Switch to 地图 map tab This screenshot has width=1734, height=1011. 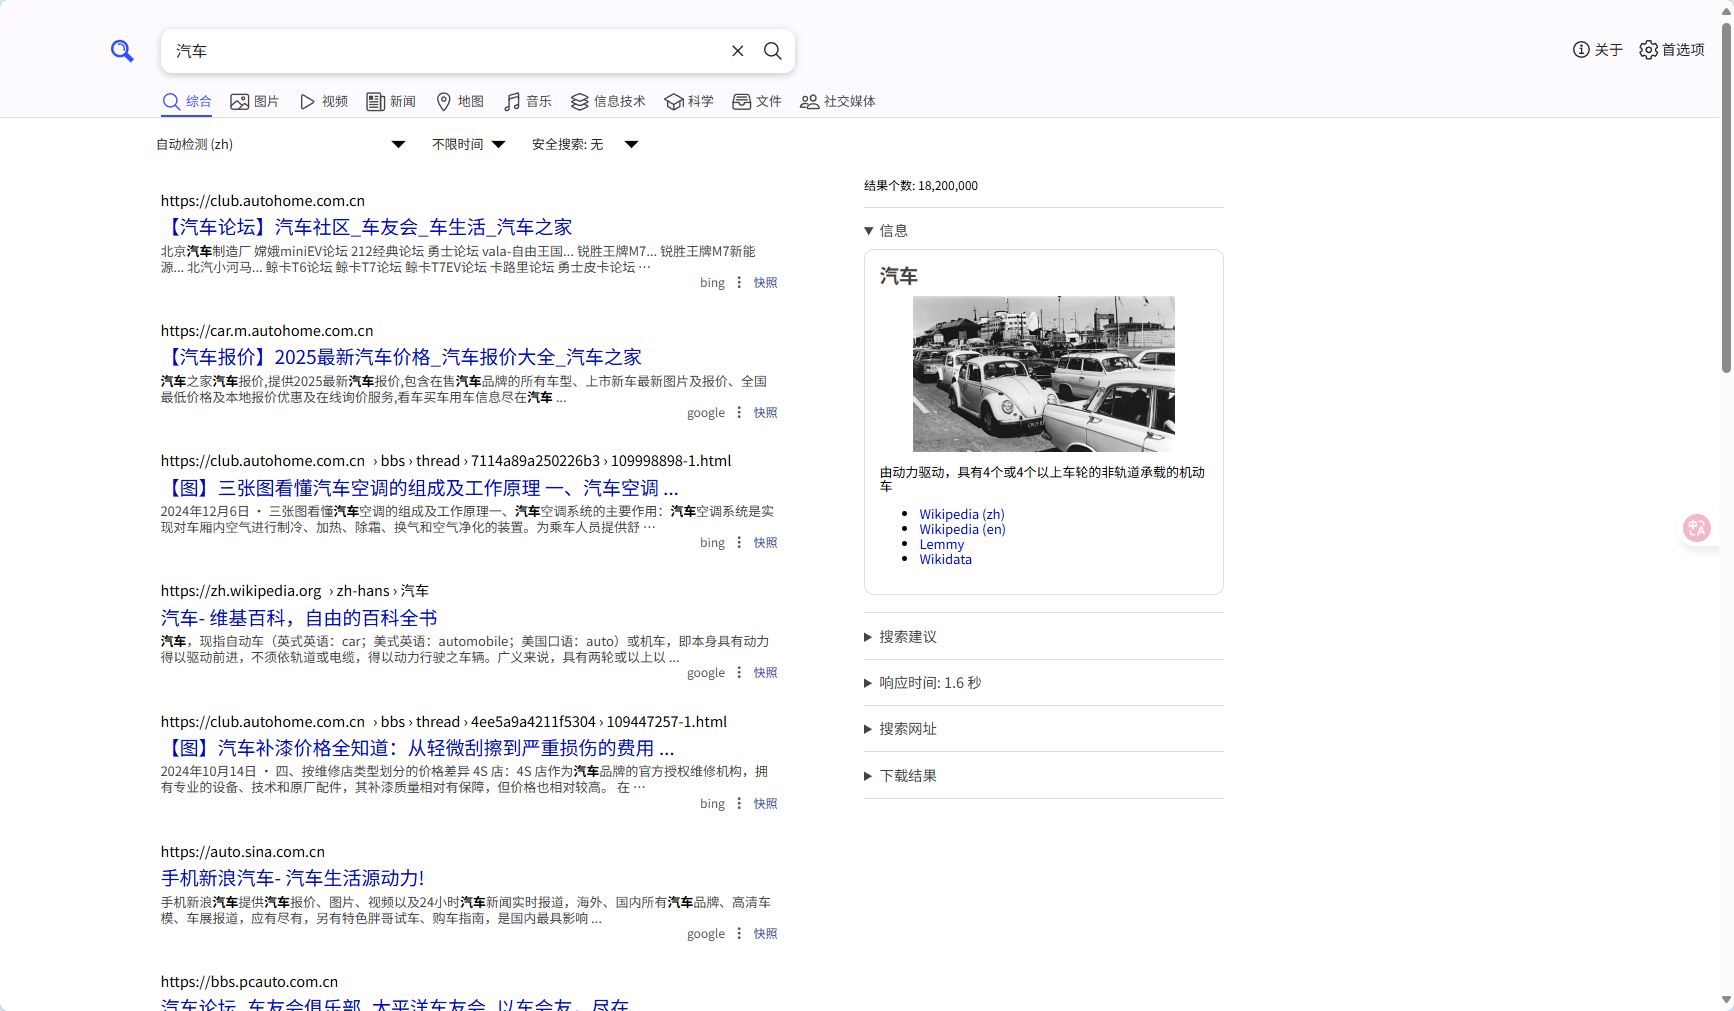click(460, 102)
